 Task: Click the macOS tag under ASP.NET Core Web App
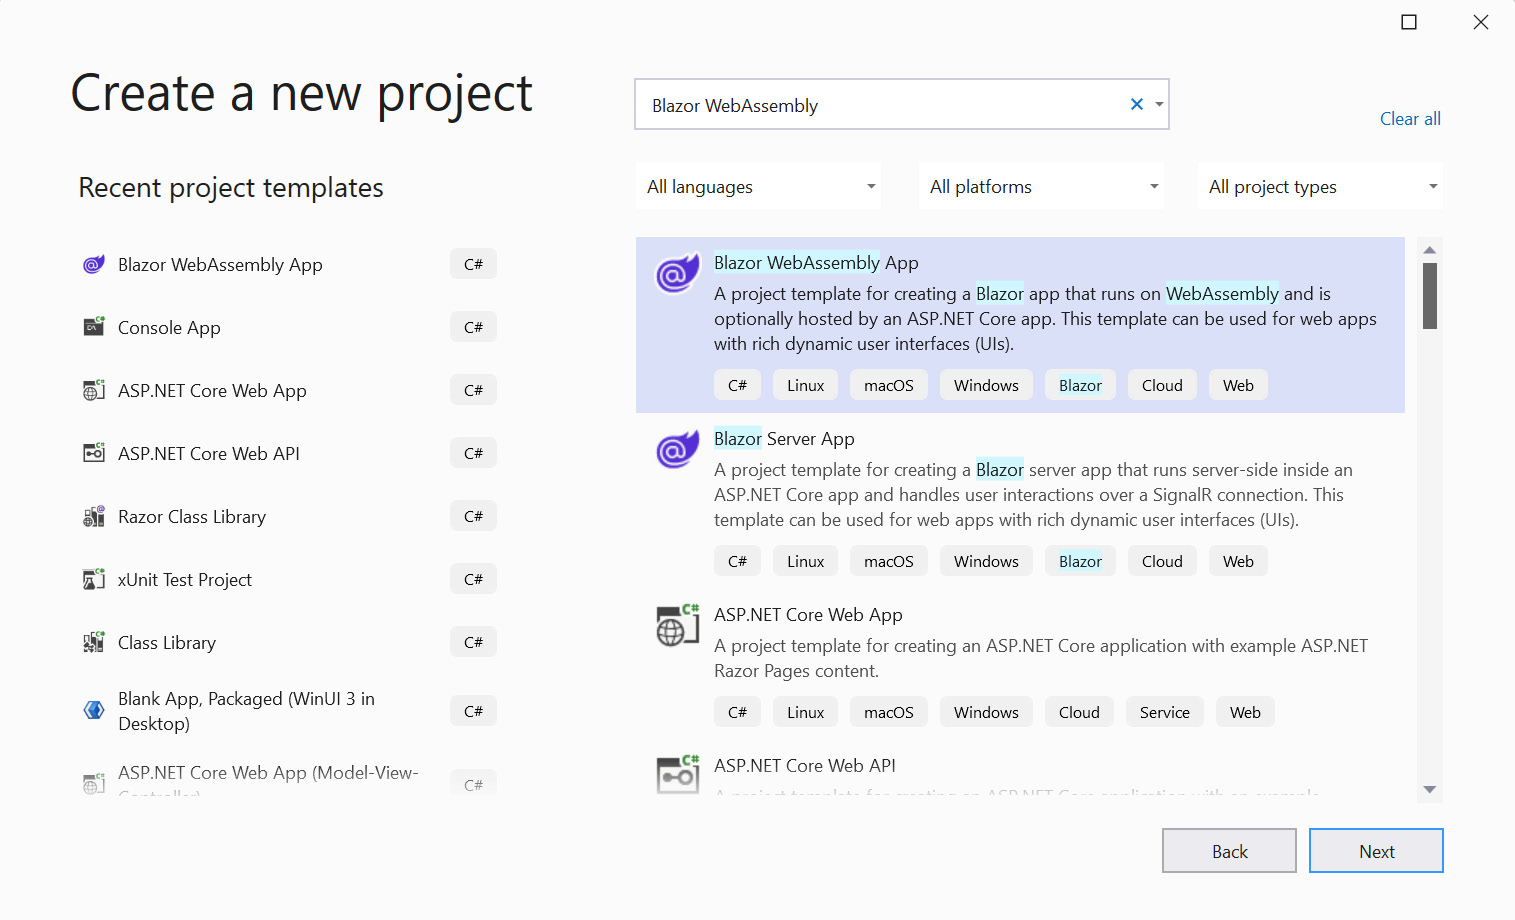point(888,712)
